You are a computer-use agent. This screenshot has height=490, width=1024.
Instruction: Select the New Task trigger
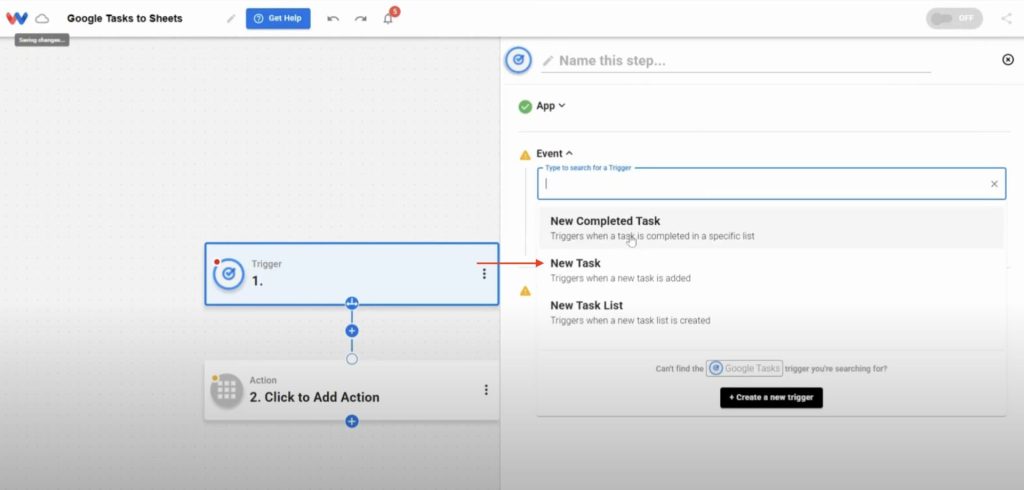pyautogui.click(x=771, y=270)
